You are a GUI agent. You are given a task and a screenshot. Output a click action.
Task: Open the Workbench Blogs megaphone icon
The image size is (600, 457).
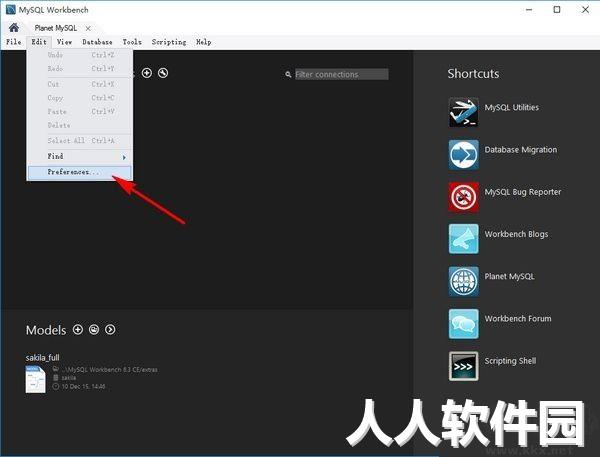(463, 239)
